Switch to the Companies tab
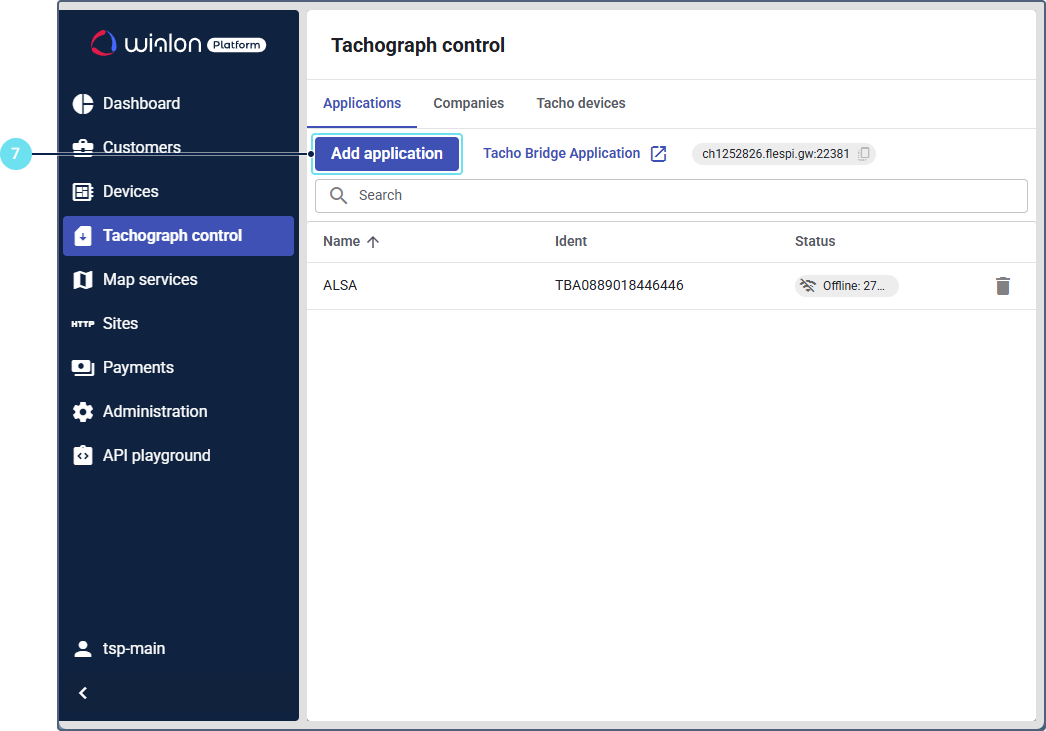Viewport: 1046px width, 731px height. (468, 104)
